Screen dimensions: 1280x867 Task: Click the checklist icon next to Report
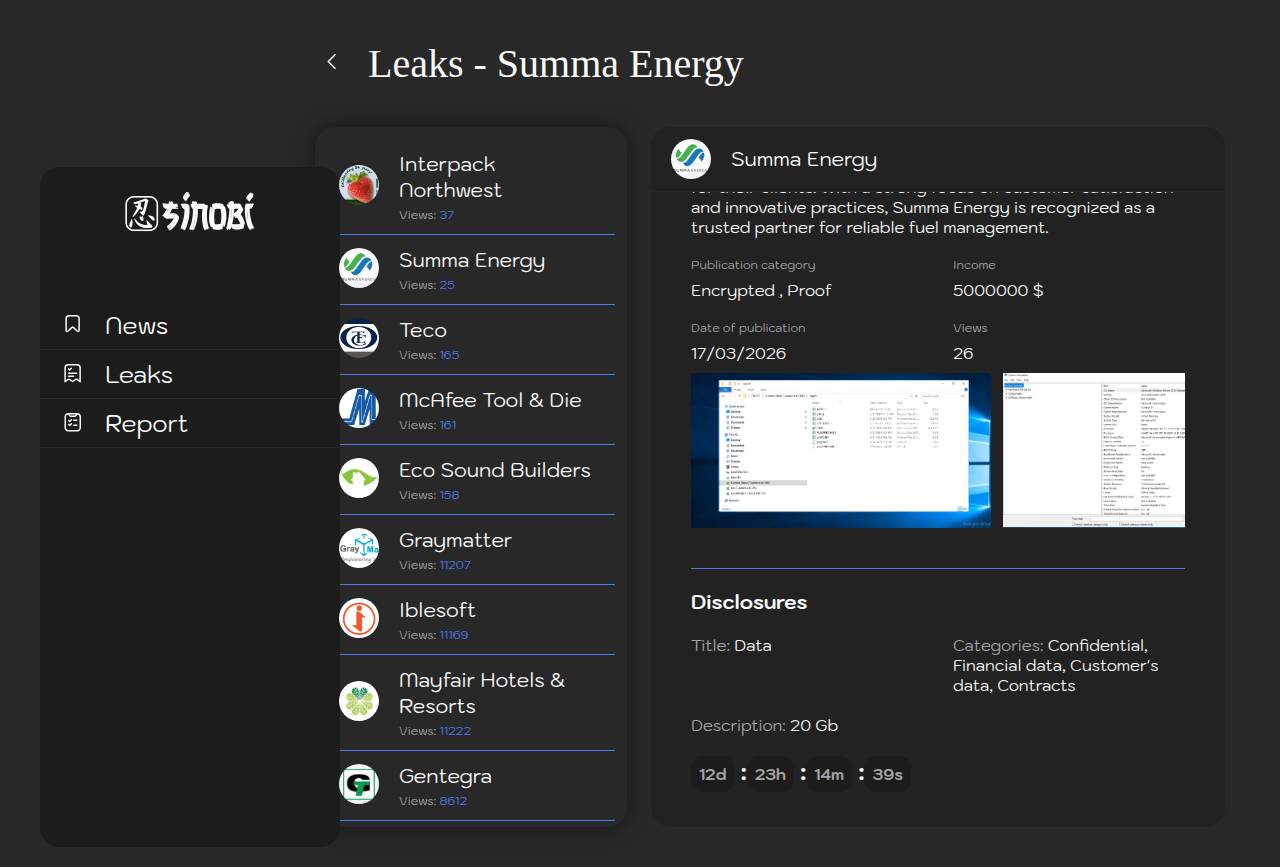click(72, 422)
